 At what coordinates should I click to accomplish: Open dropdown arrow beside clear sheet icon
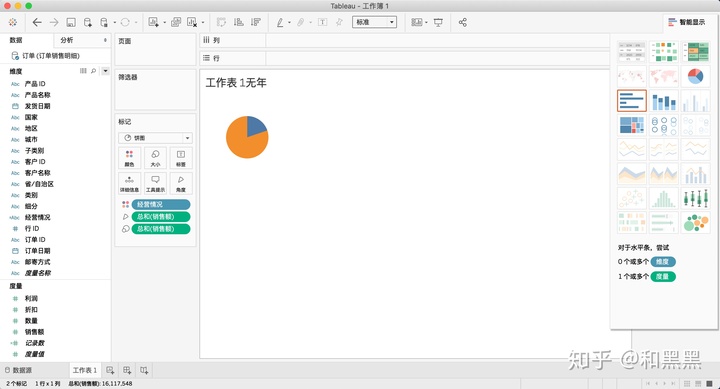click(203, 23)
